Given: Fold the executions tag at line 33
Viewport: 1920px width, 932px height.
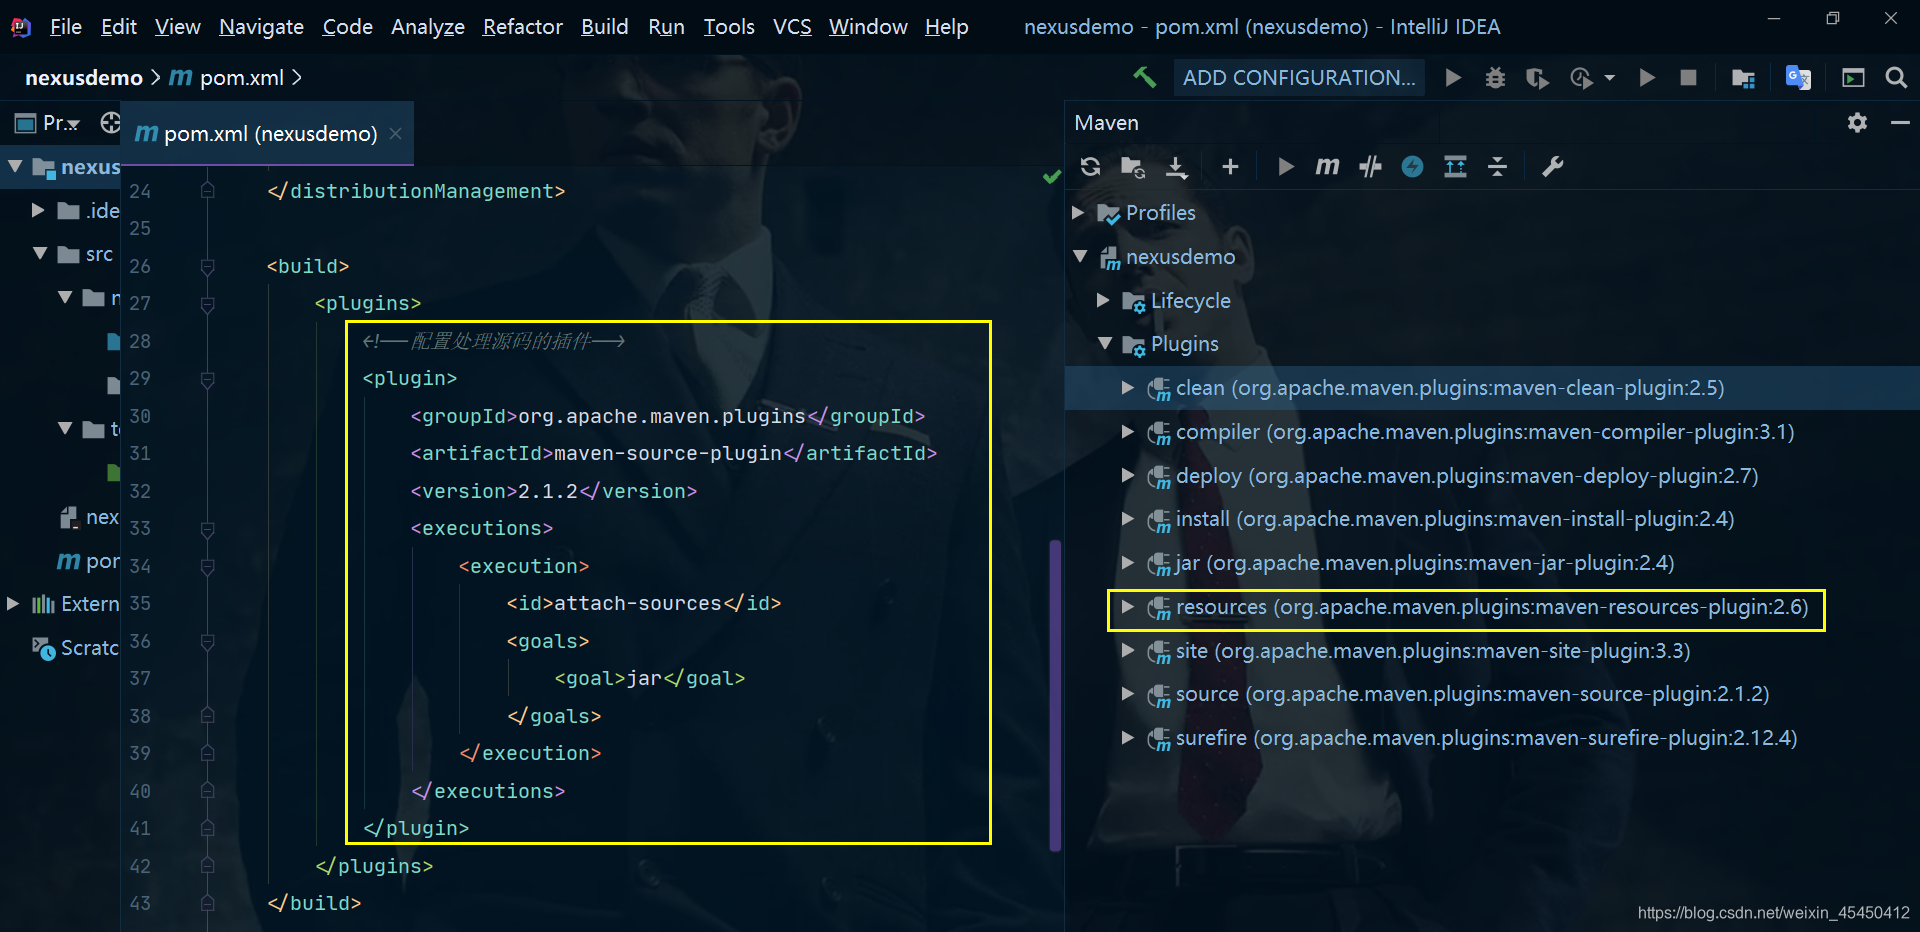Looking at the screenshot, I should coord(207,529).
